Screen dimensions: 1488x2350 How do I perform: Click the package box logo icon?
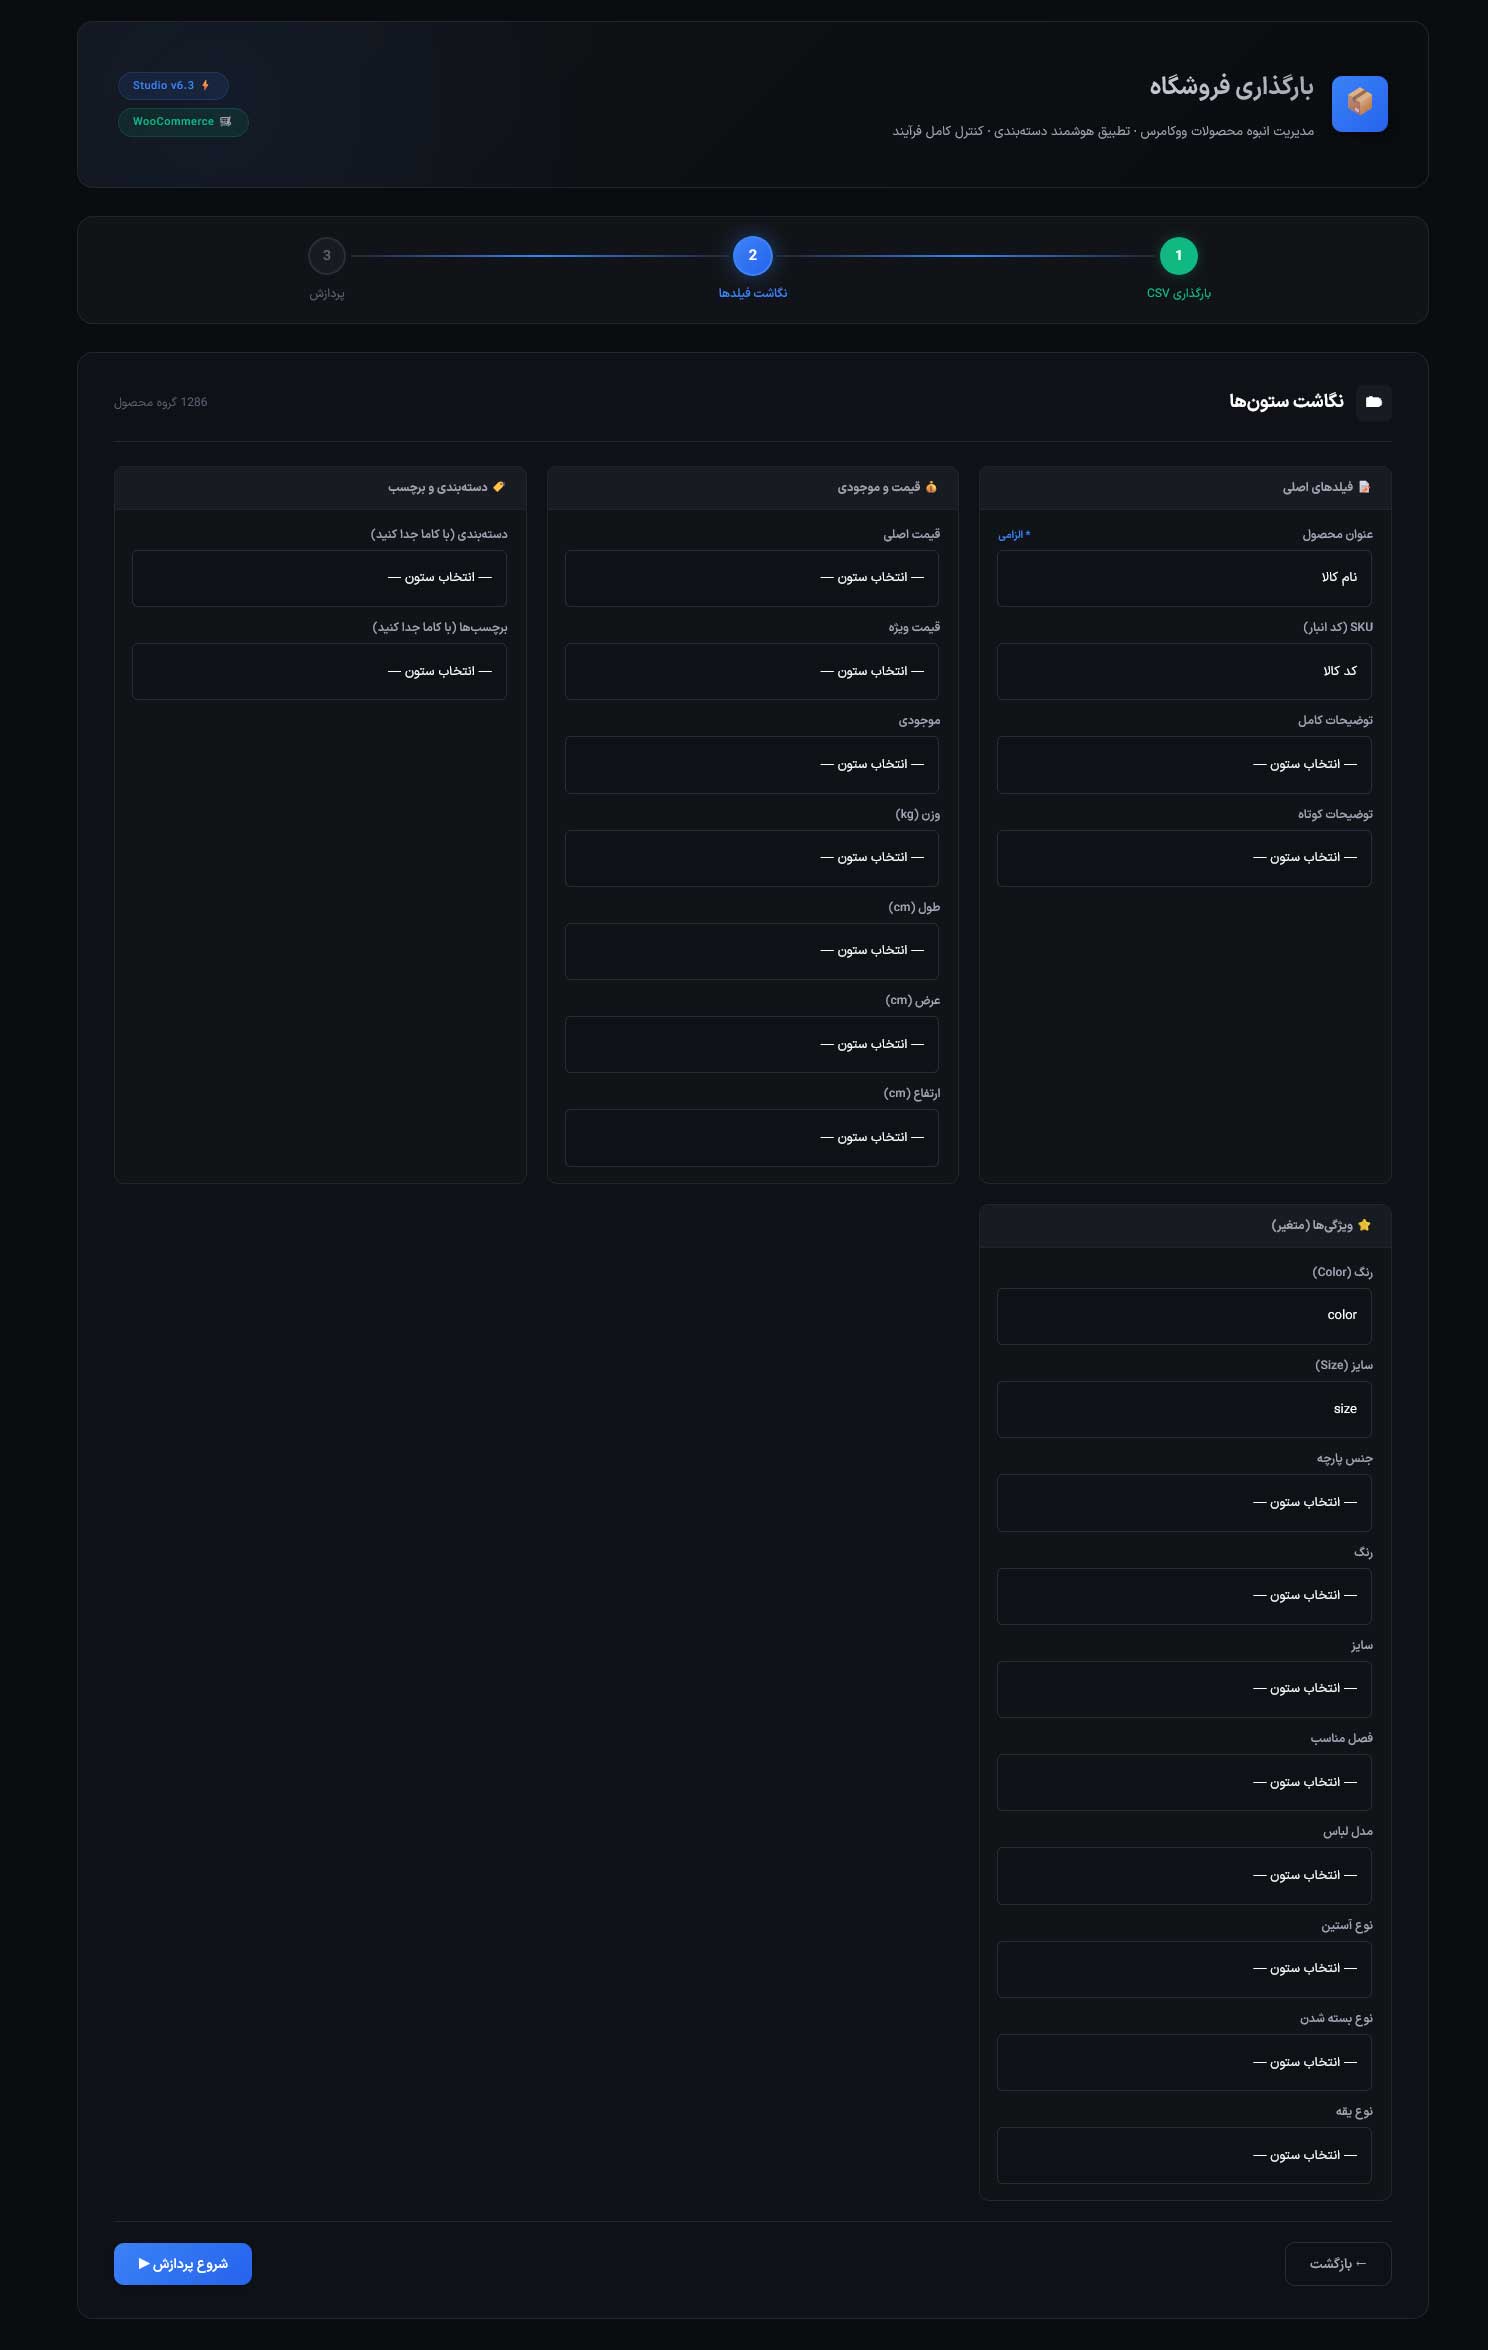pos(1359,103)
